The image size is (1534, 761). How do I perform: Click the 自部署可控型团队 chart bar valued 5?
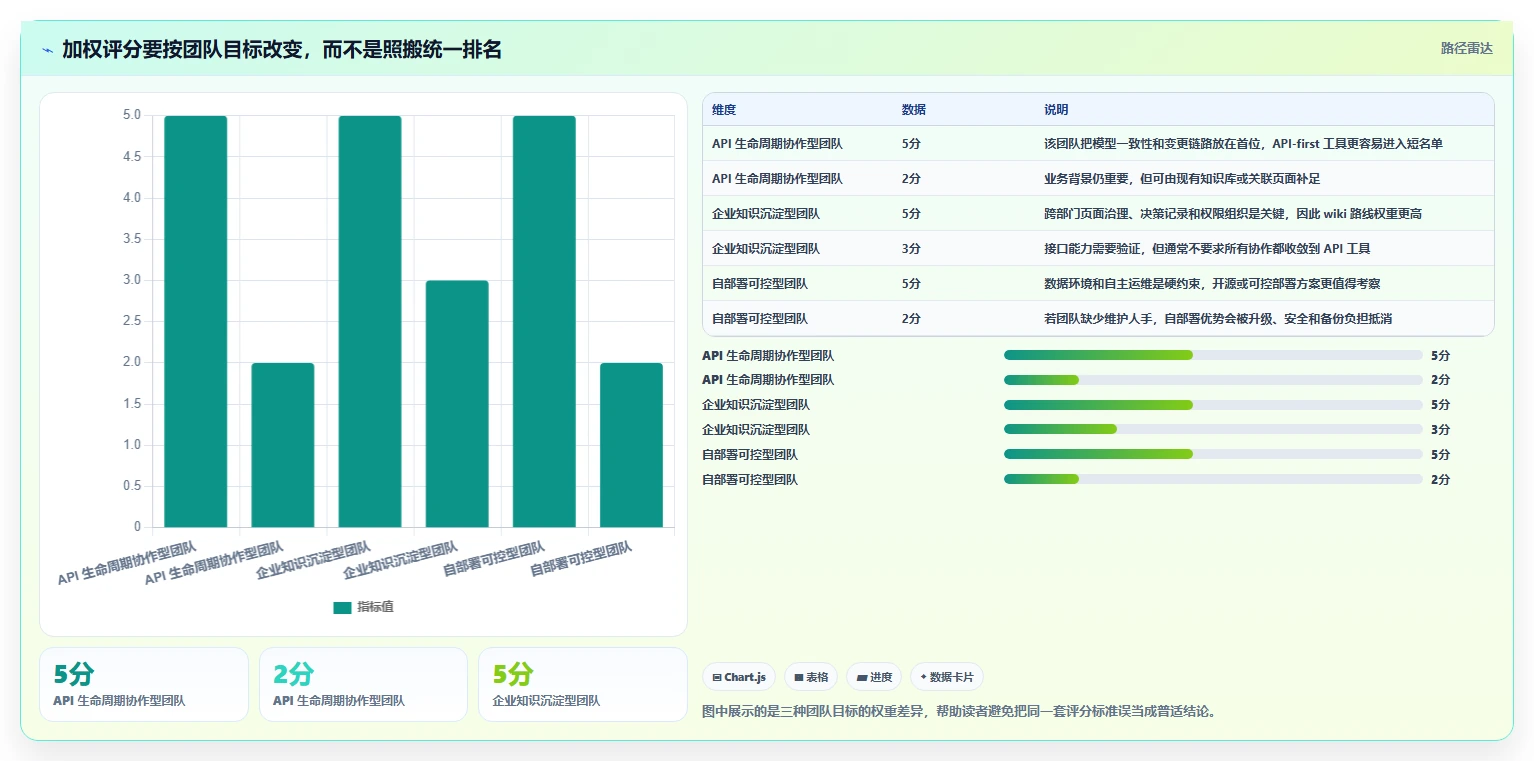click(544, 321)
